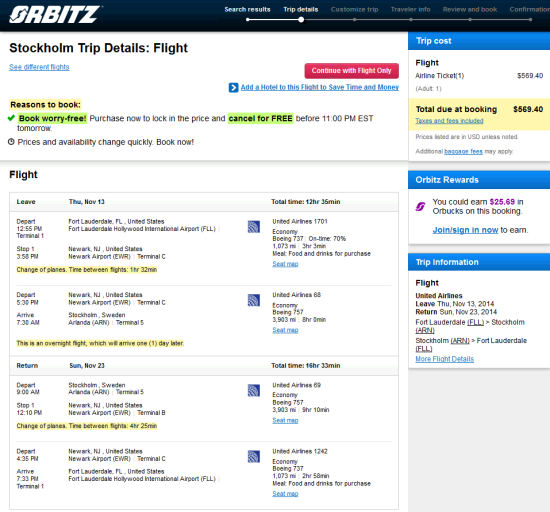Viewport: 550px width, 512px height.
Task: Open the Taxes and fees included link
Action: [x=449, y=121]
